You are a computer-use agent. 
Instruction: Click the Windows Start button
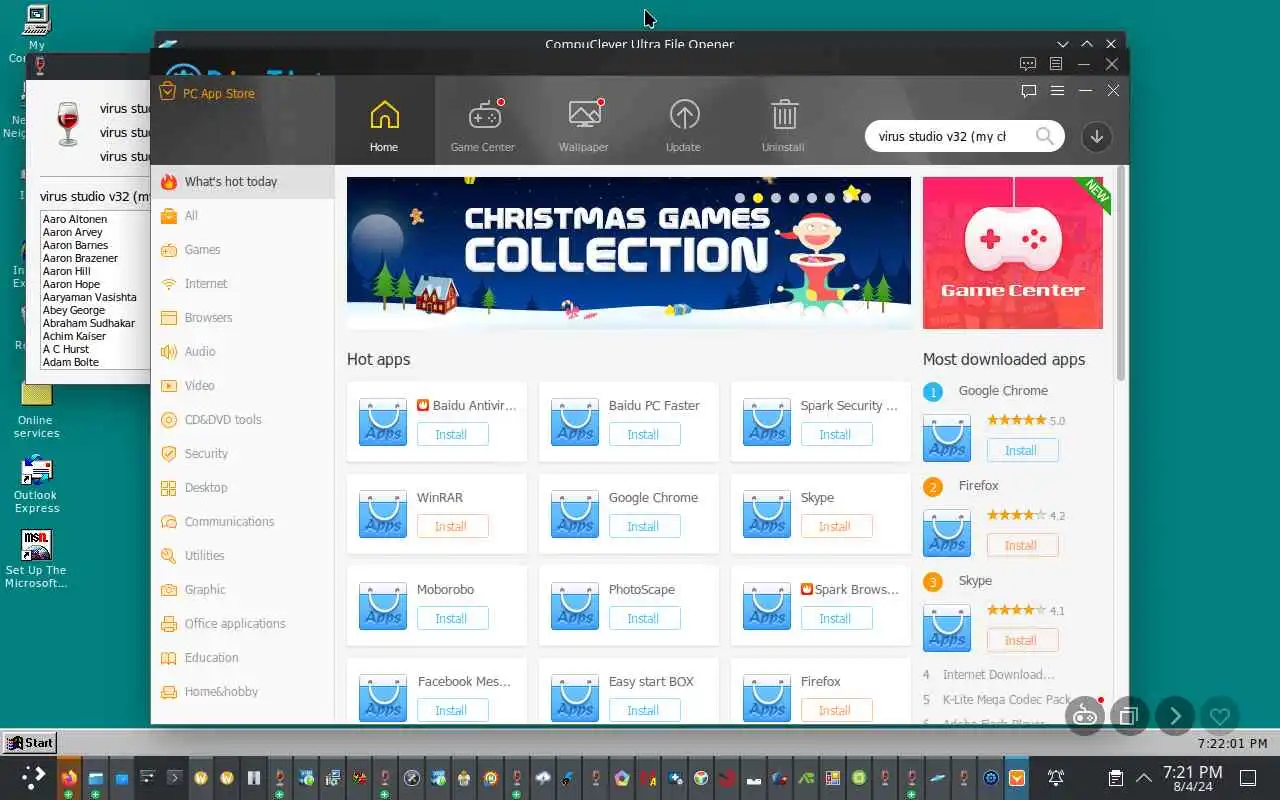[x=29, y=742]
